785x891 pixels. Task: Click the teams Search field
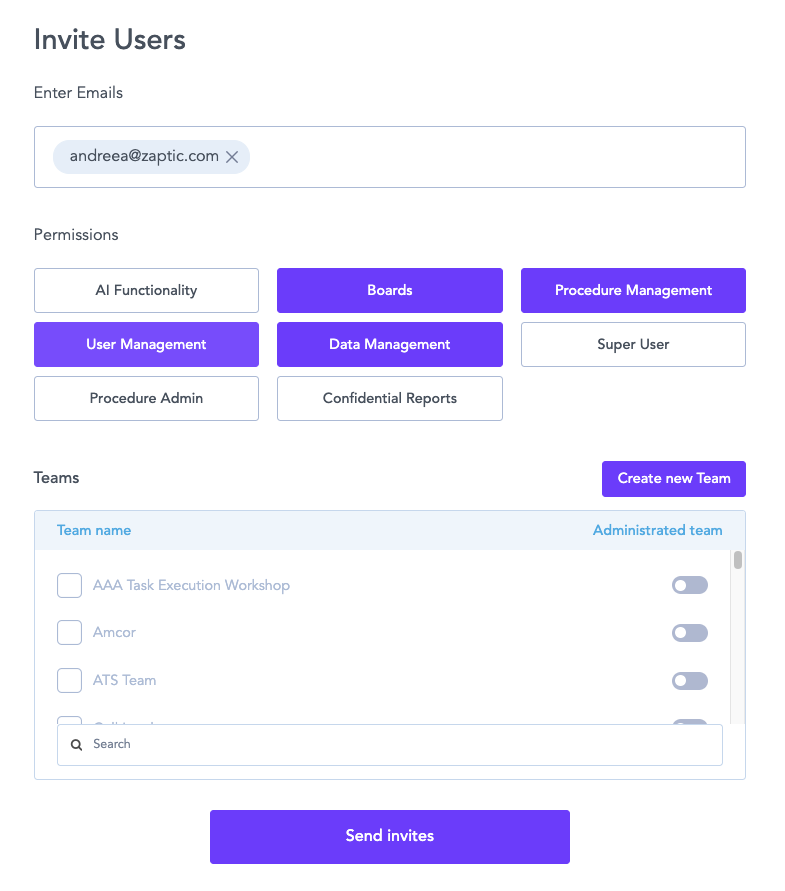pos(400,745)
